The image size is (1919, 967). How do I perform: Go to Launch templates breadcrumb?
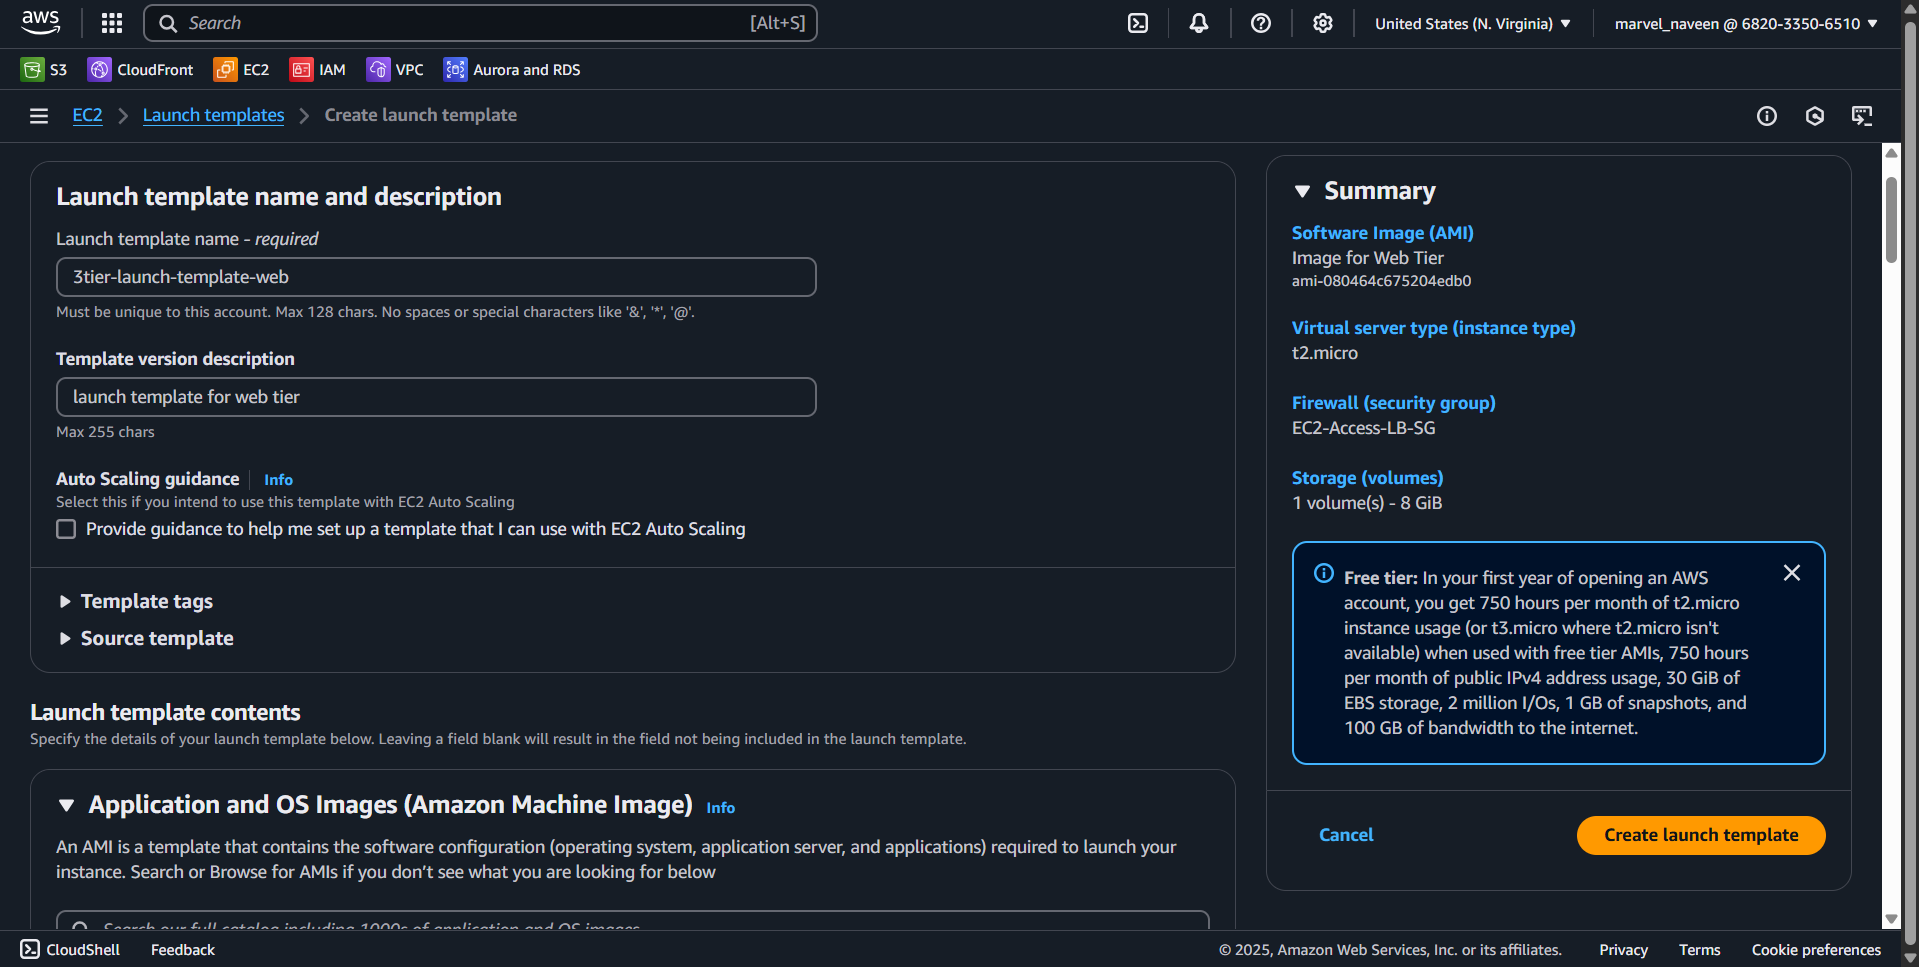(213, 115)
